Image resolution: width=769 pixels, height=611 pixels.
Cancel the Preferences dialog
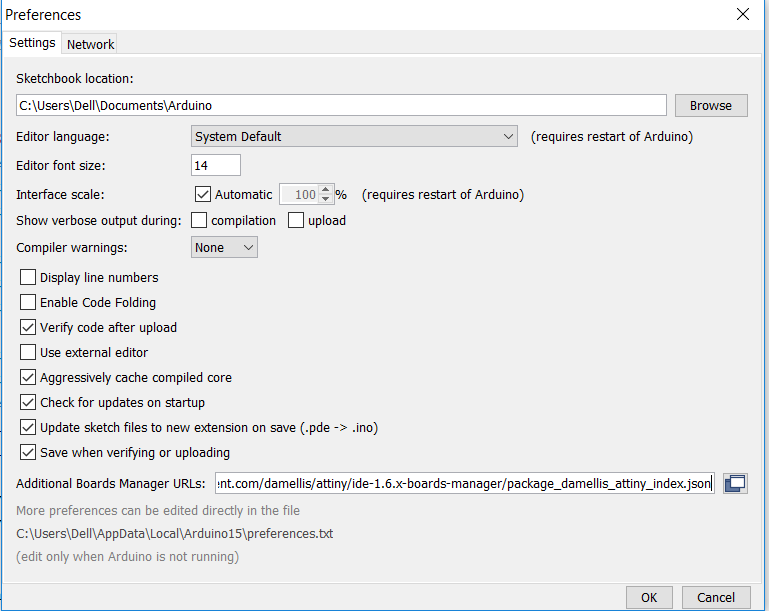[716, 597]
